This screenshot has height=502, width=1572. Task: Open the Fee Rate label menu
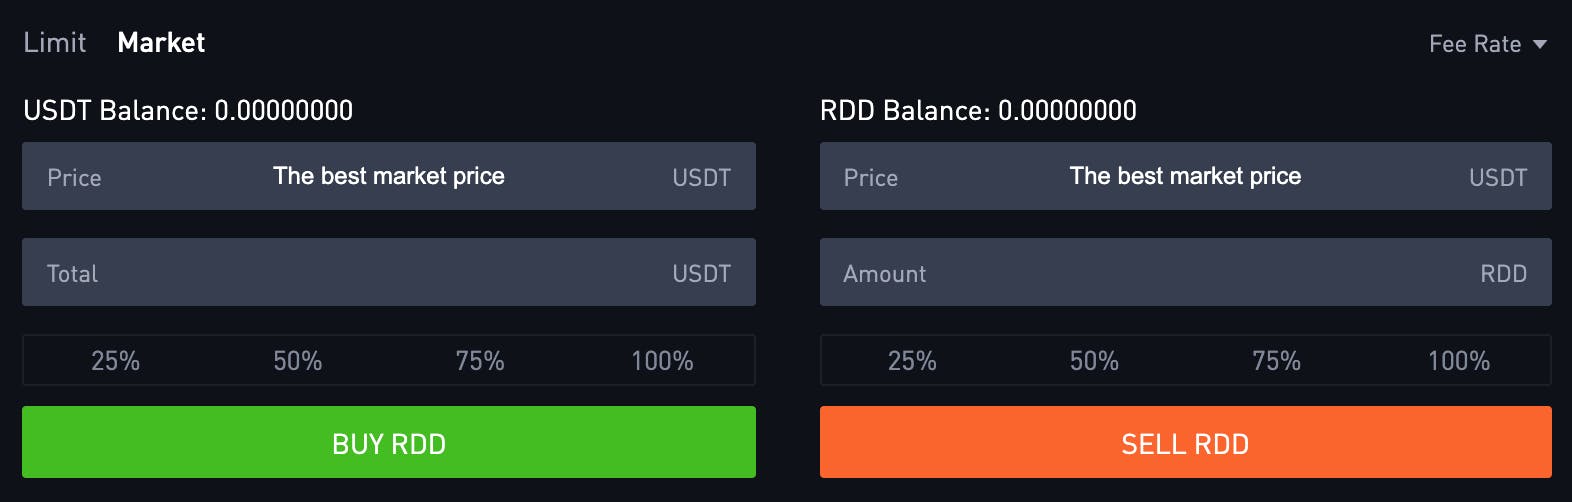pyautogui.click(x=1475, y=44)
